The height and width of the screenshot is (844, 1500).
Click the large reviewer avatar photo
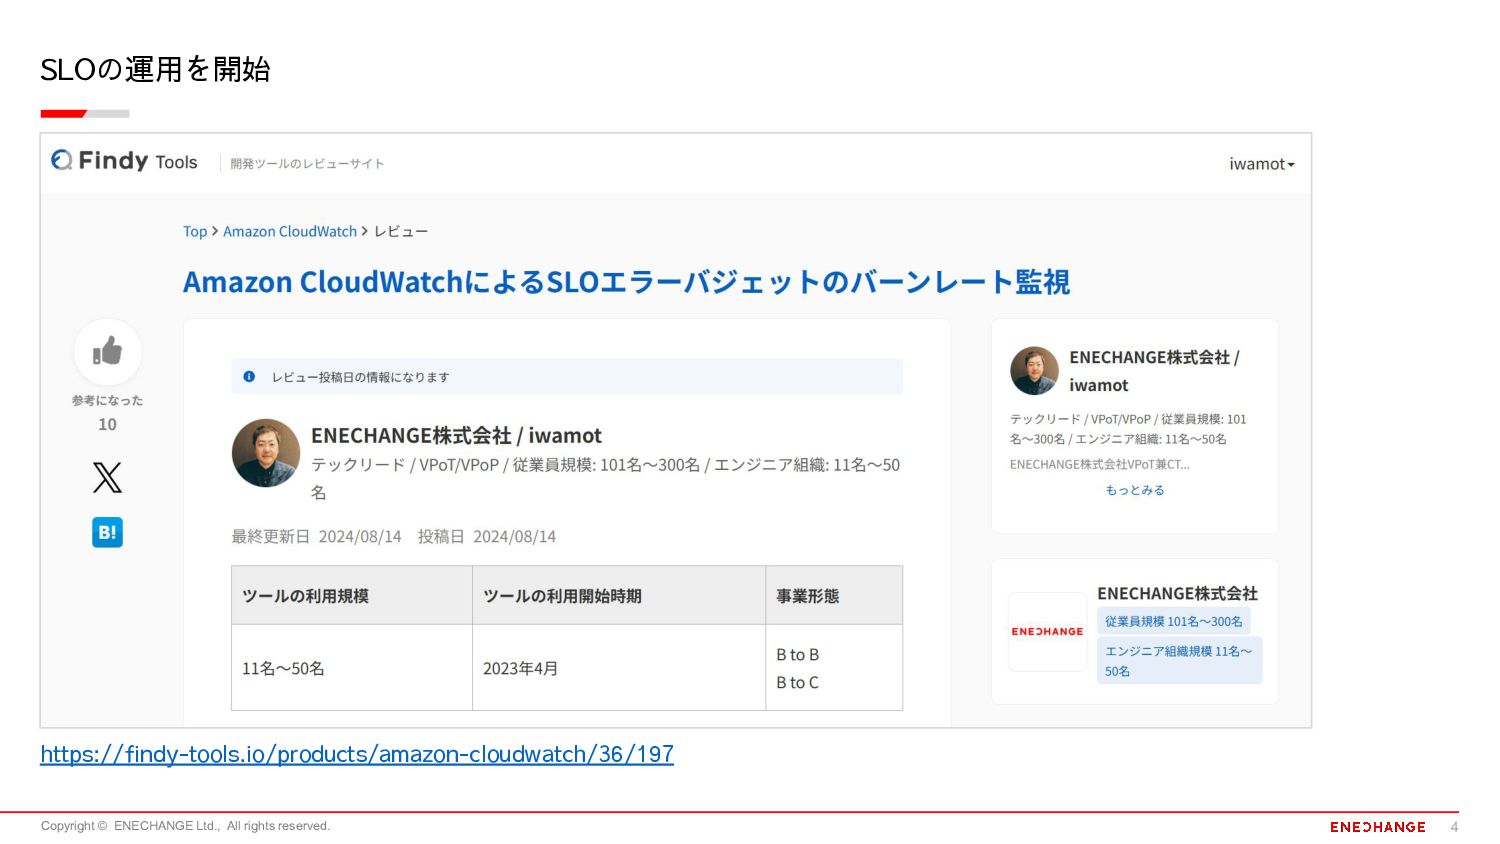pyautogui.click(x=266, y=453)
